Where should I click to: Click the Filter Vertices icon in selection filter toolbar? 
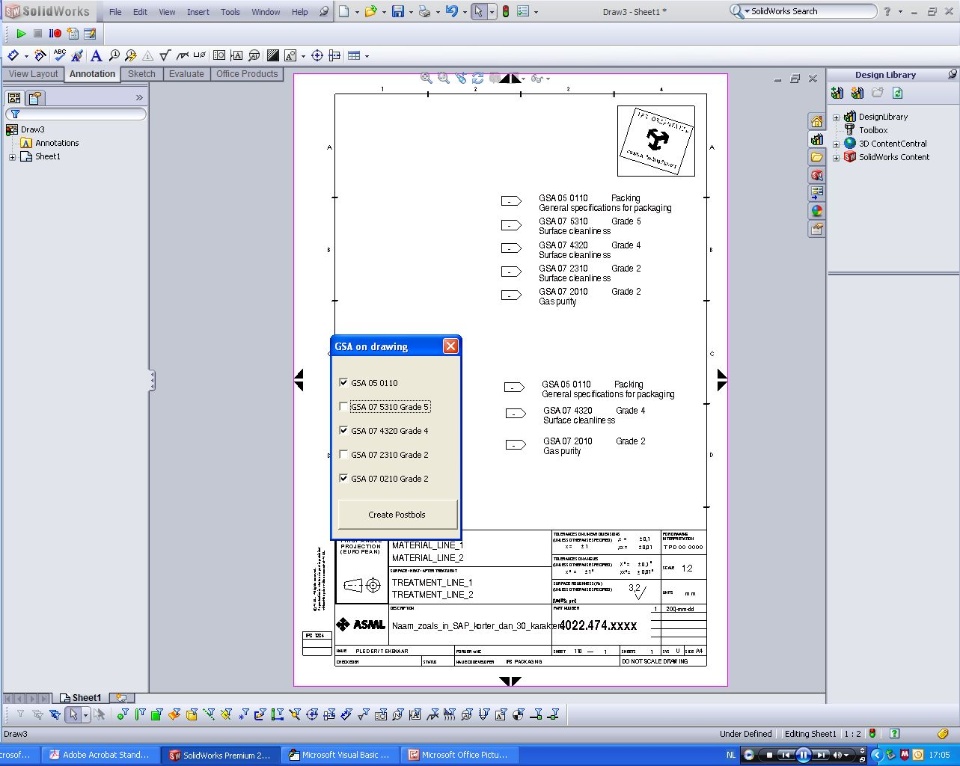pos(122,714)
